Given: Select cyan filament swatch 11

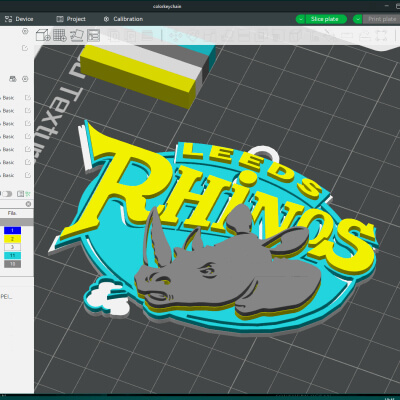Looking at the screenshot, I should pyautogui.click(x=12, y=255).
